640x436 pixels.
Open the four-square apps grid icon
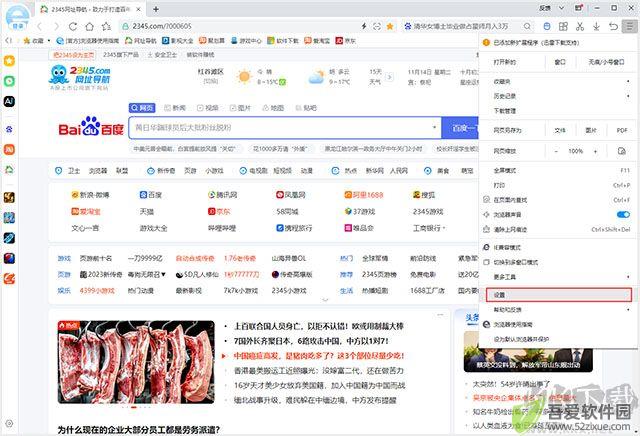[x=563, y=26]
